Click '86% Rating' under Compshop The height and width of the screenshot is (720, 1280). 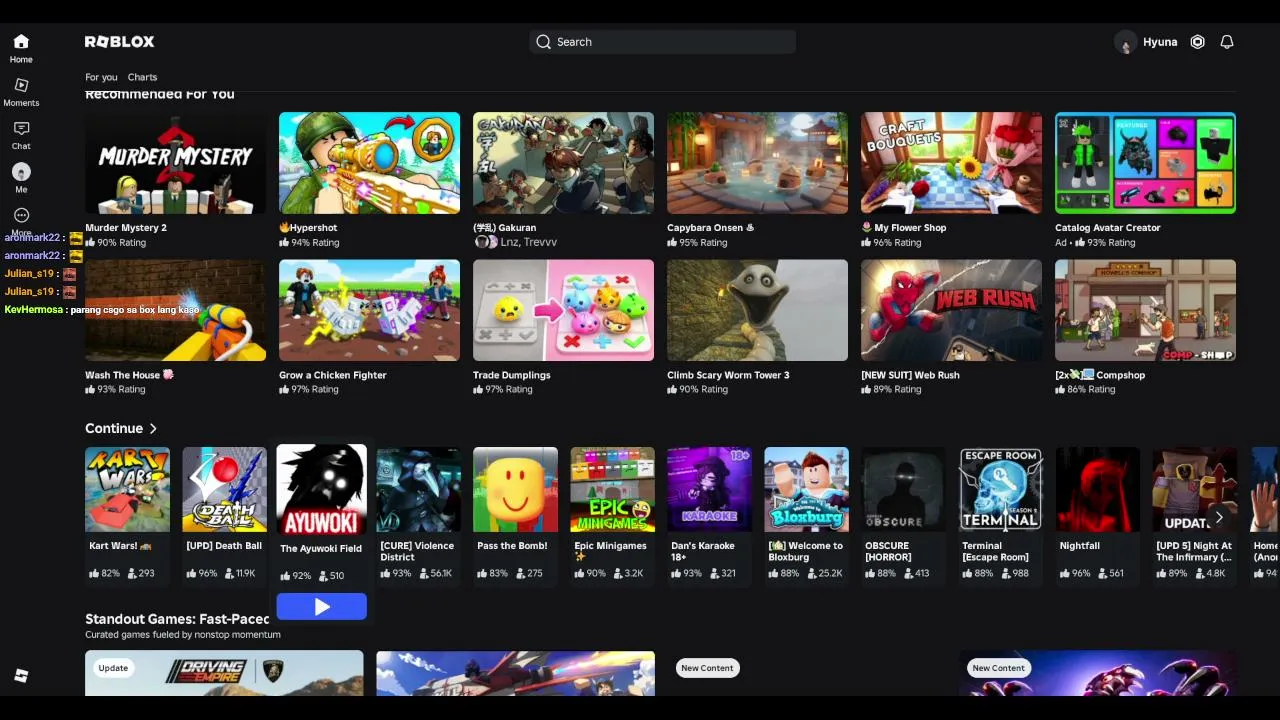[x=1085, y=390]
